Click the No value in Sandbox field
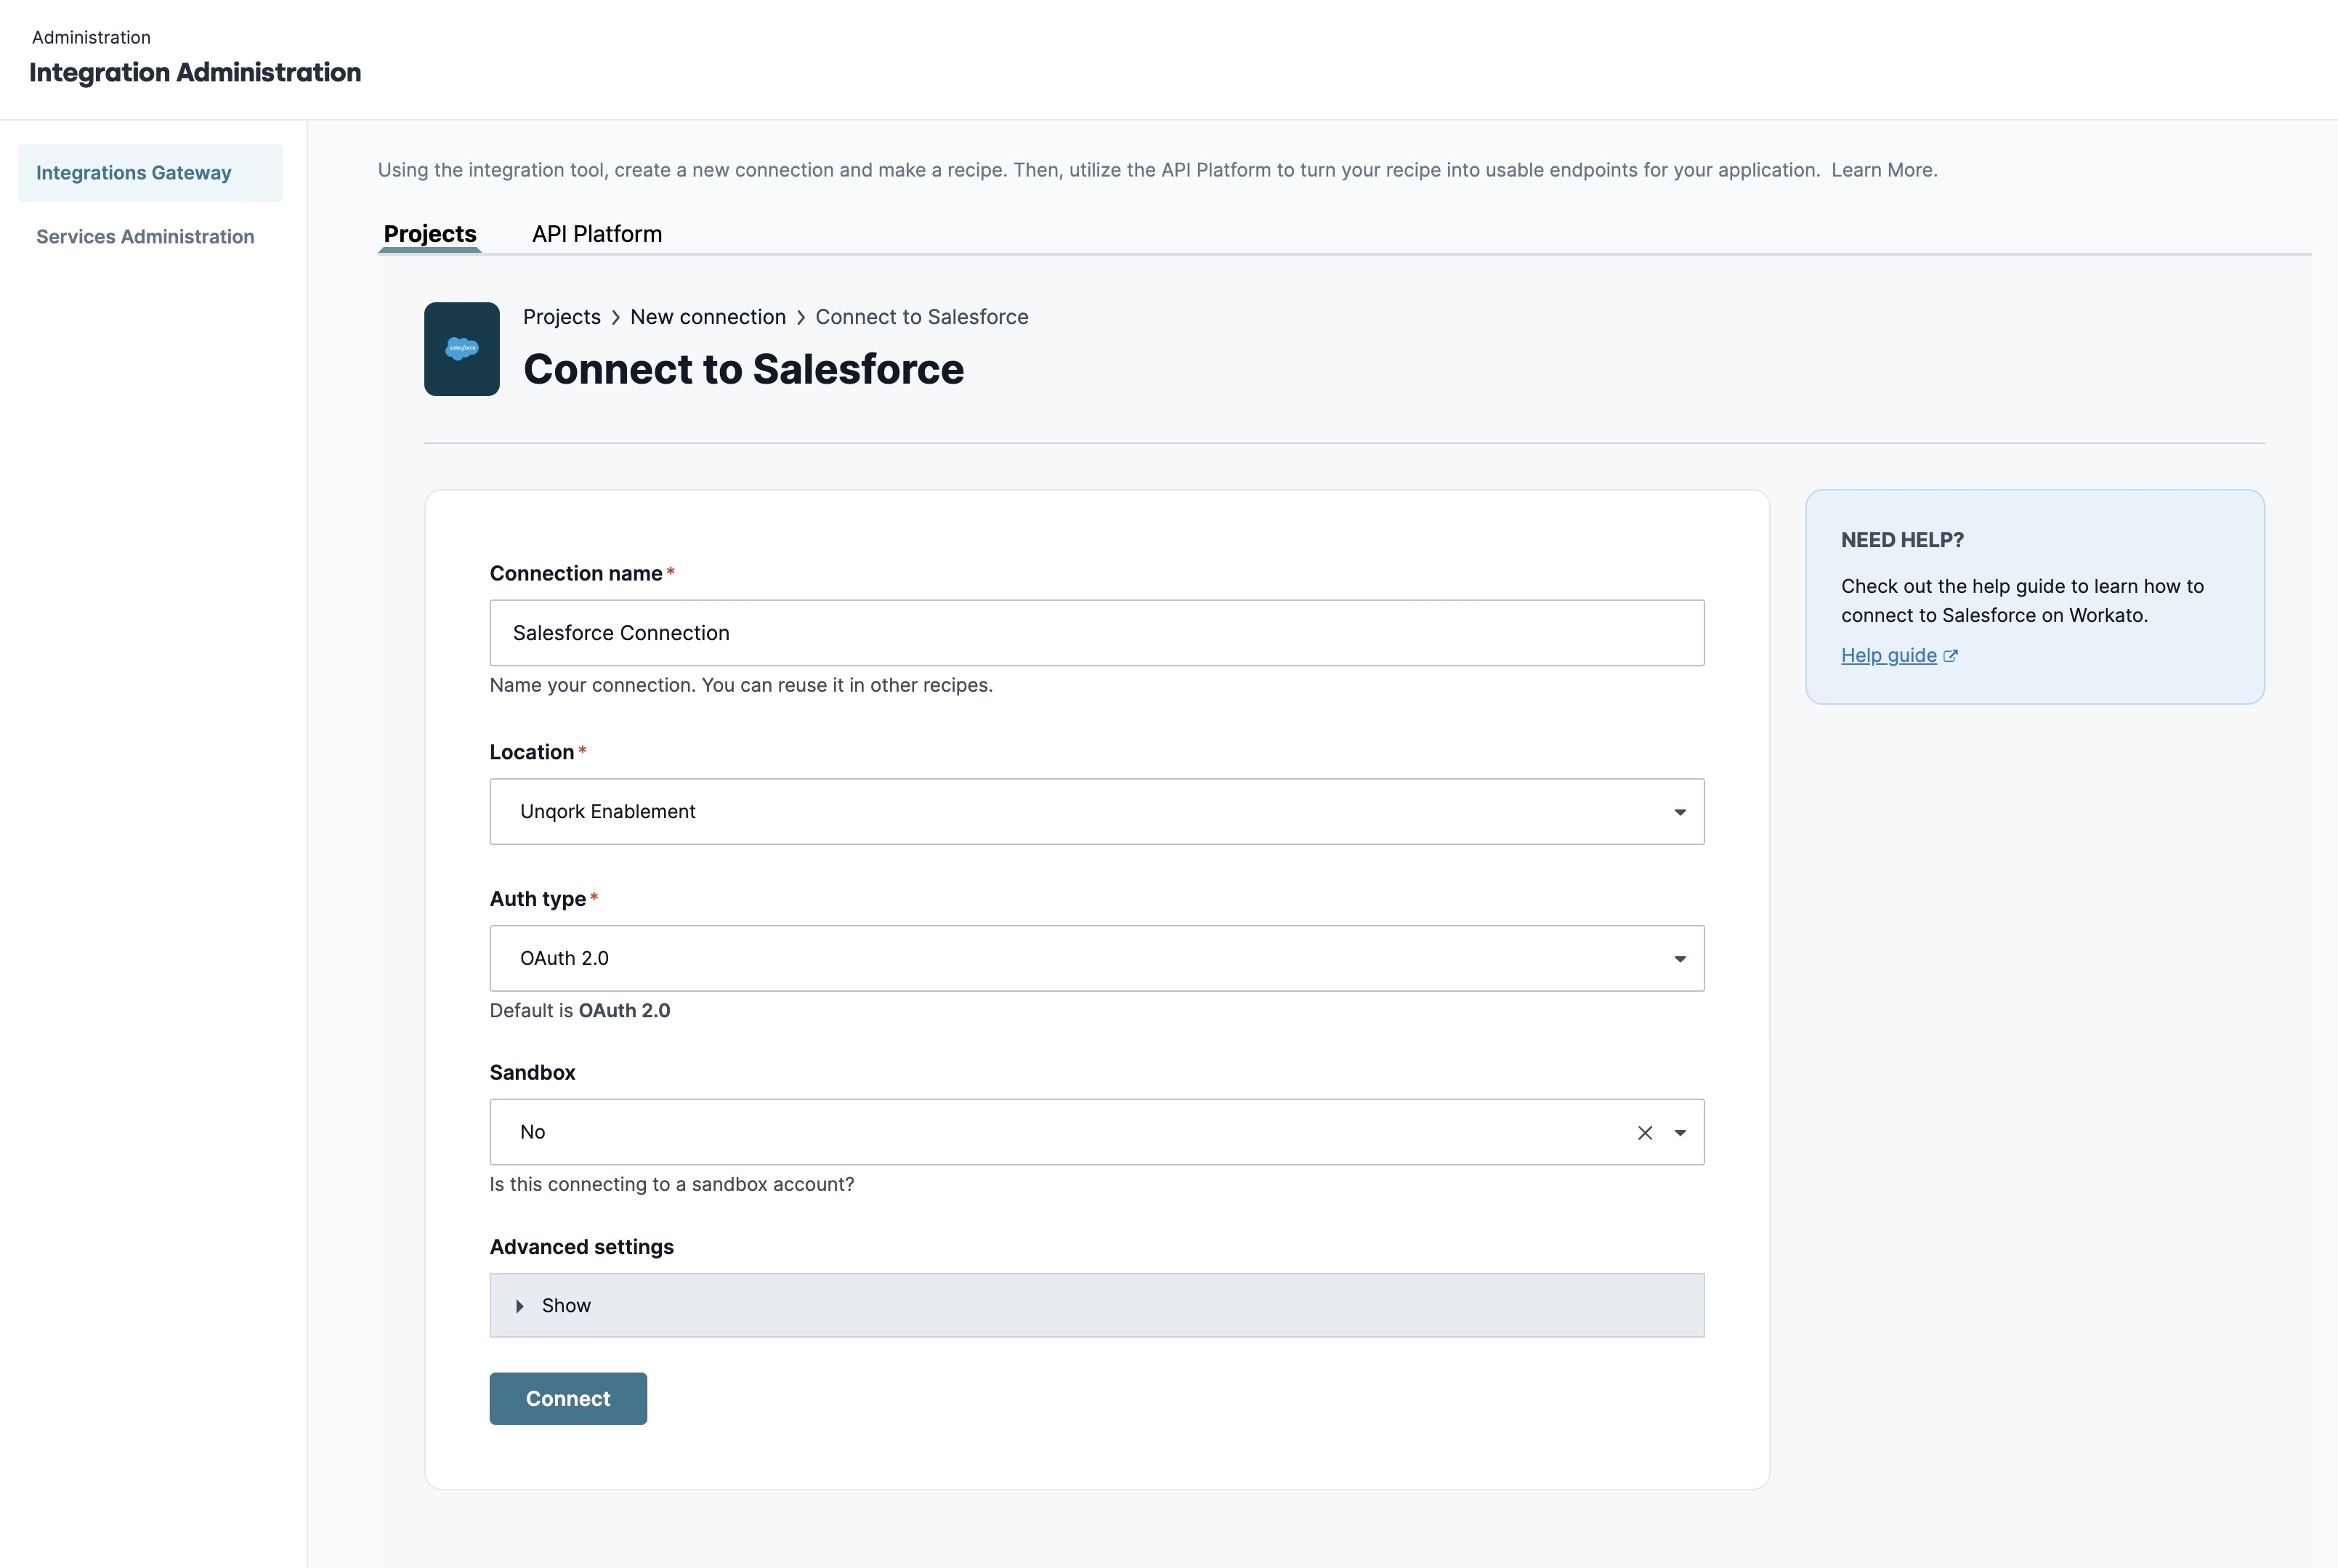 532,1132
